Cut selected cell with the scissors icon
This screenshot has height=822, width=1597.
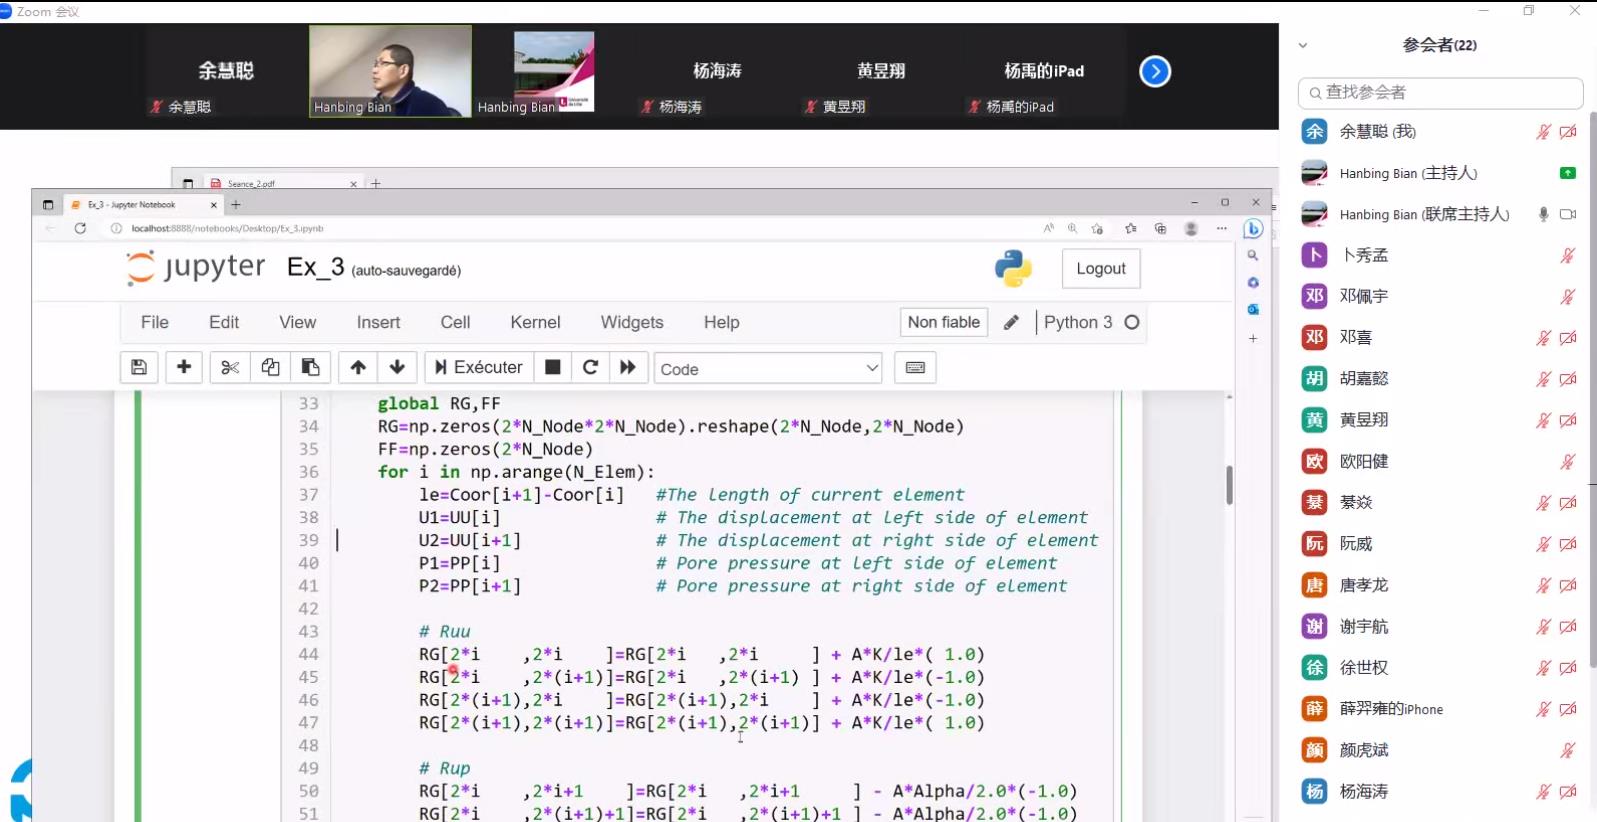[x=230, y=368]
